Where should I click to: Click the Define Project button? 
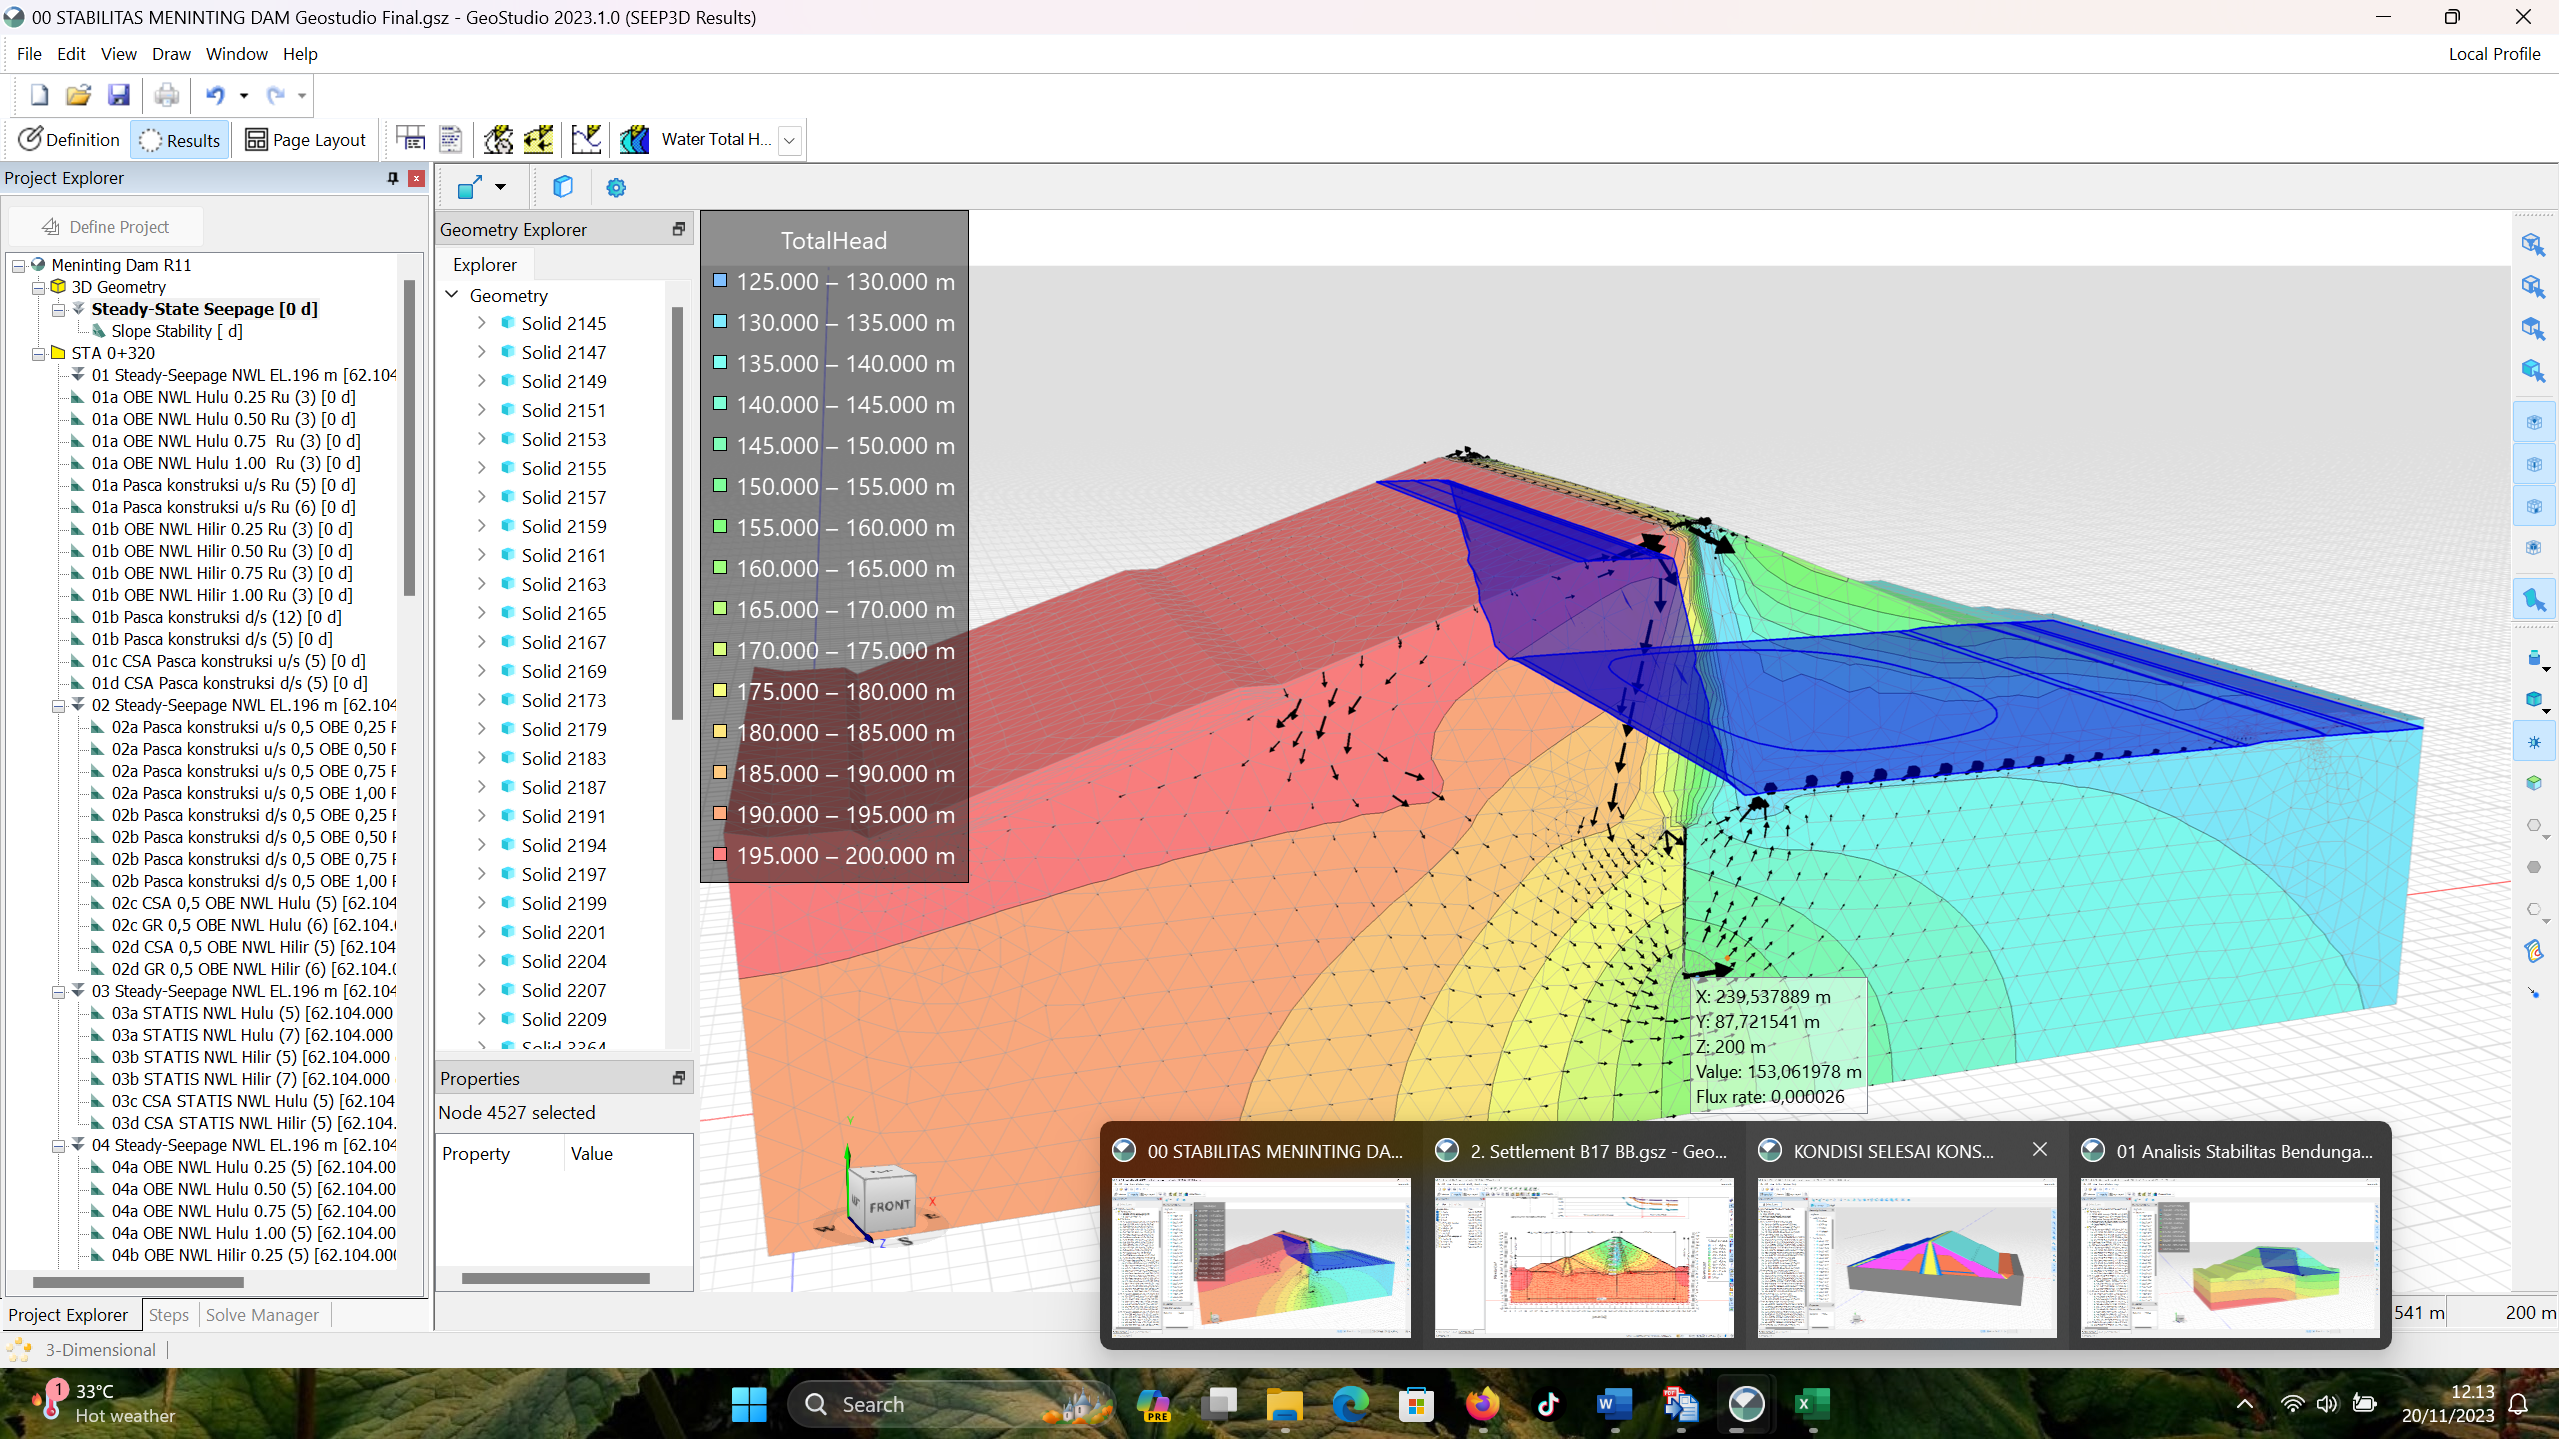point(106,227)
